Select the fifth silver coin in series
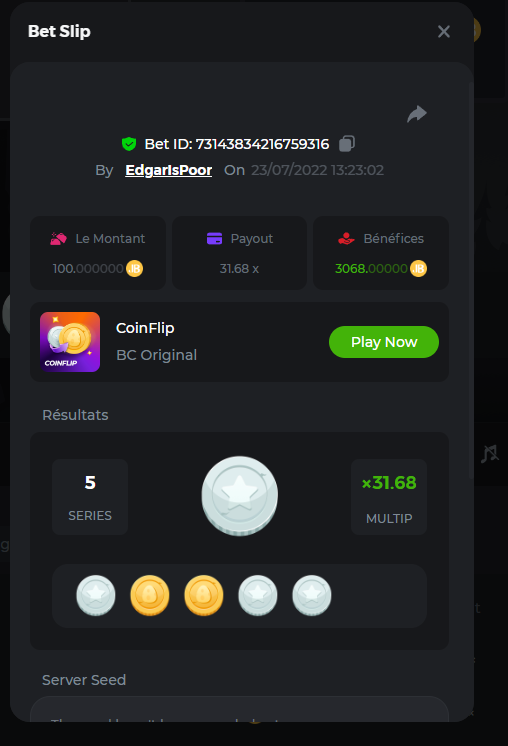This screenshot has height=746, width=508. [312, 595]
